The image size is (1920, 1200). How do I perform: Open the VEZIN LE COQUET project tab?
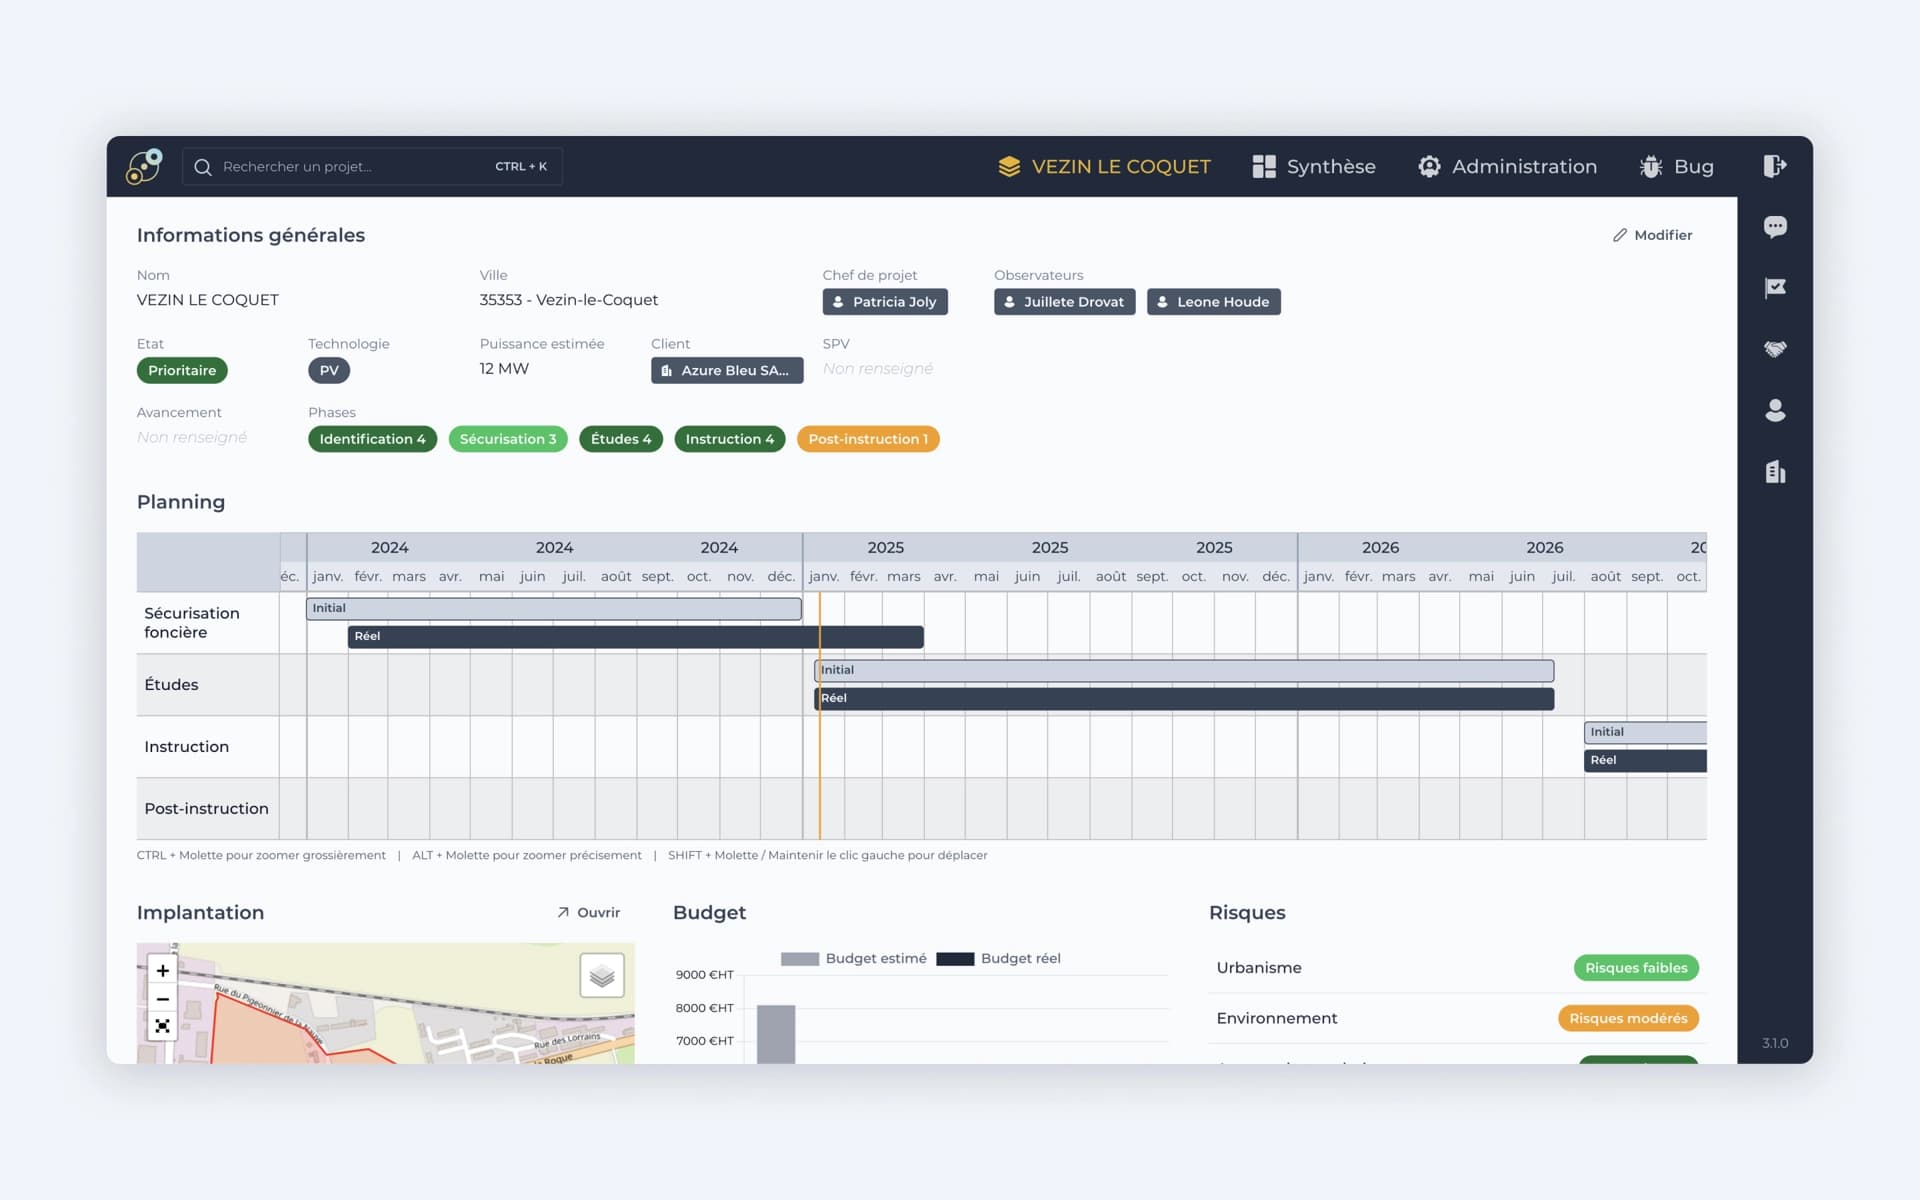click(1104, 166)
